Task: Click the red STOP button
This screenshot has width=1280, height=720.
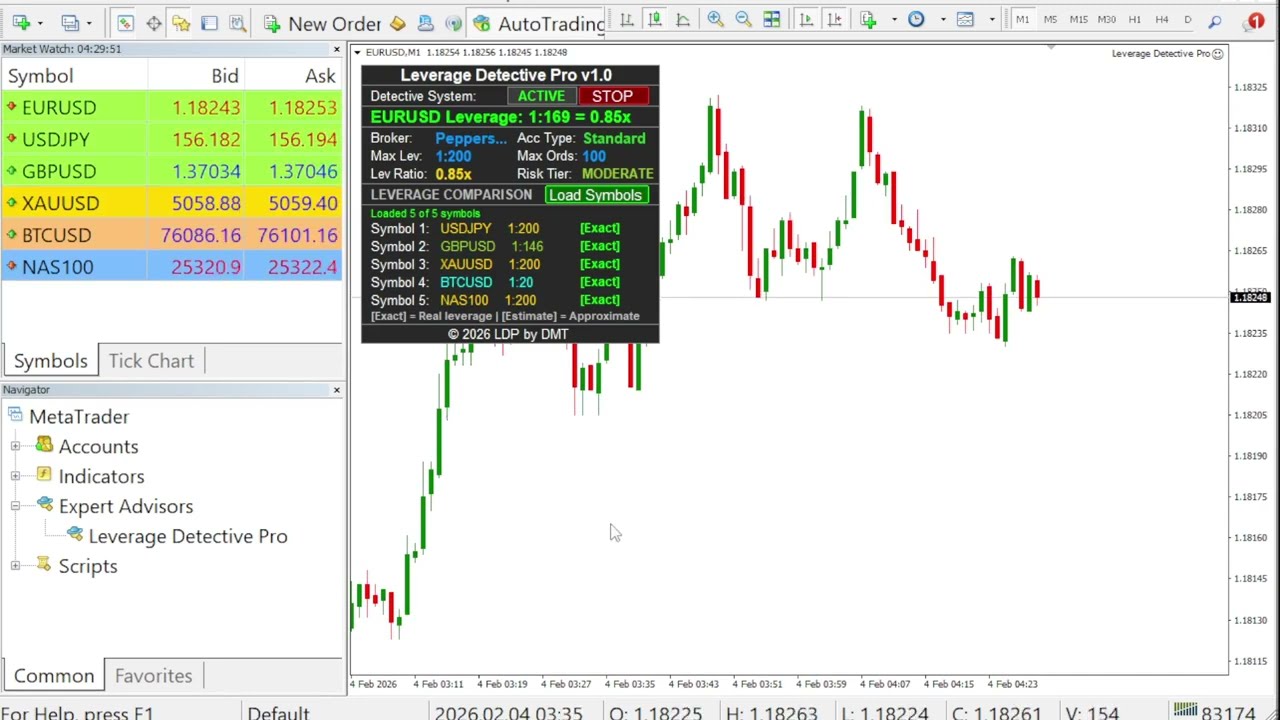Action: click(612, 96)
